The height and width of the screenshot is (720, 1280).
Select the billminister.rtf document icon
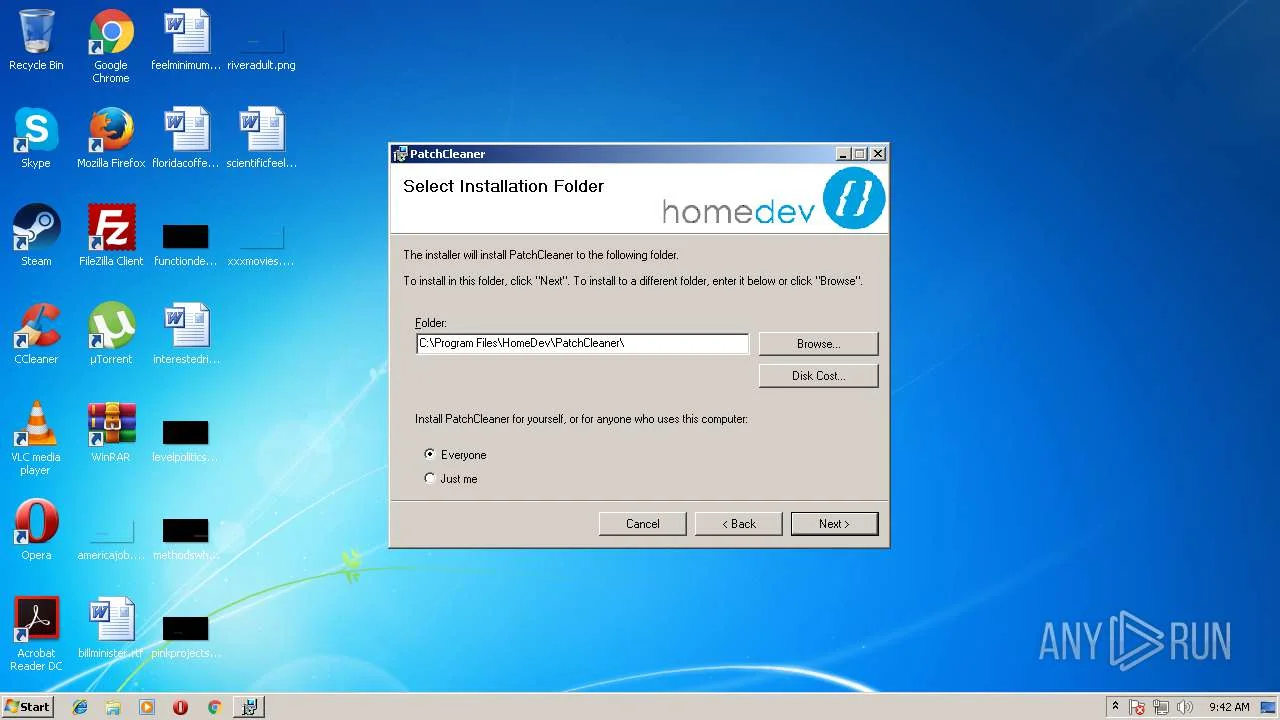(x=111, y=628)
